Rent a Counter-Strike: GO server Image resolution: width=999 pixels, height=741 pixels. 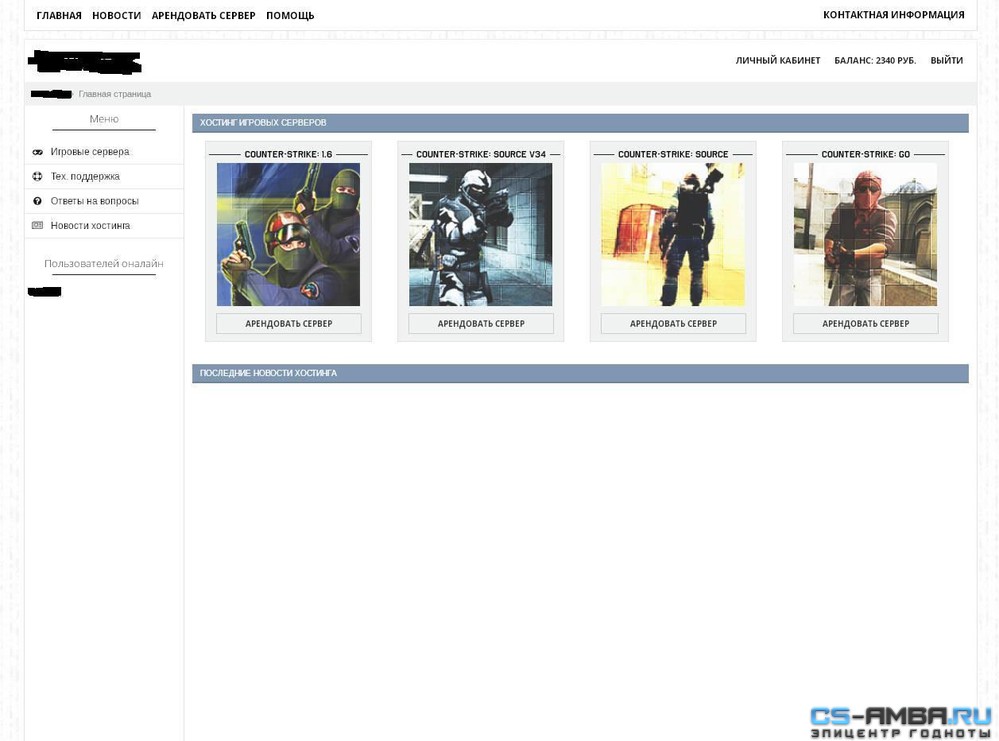866,324
